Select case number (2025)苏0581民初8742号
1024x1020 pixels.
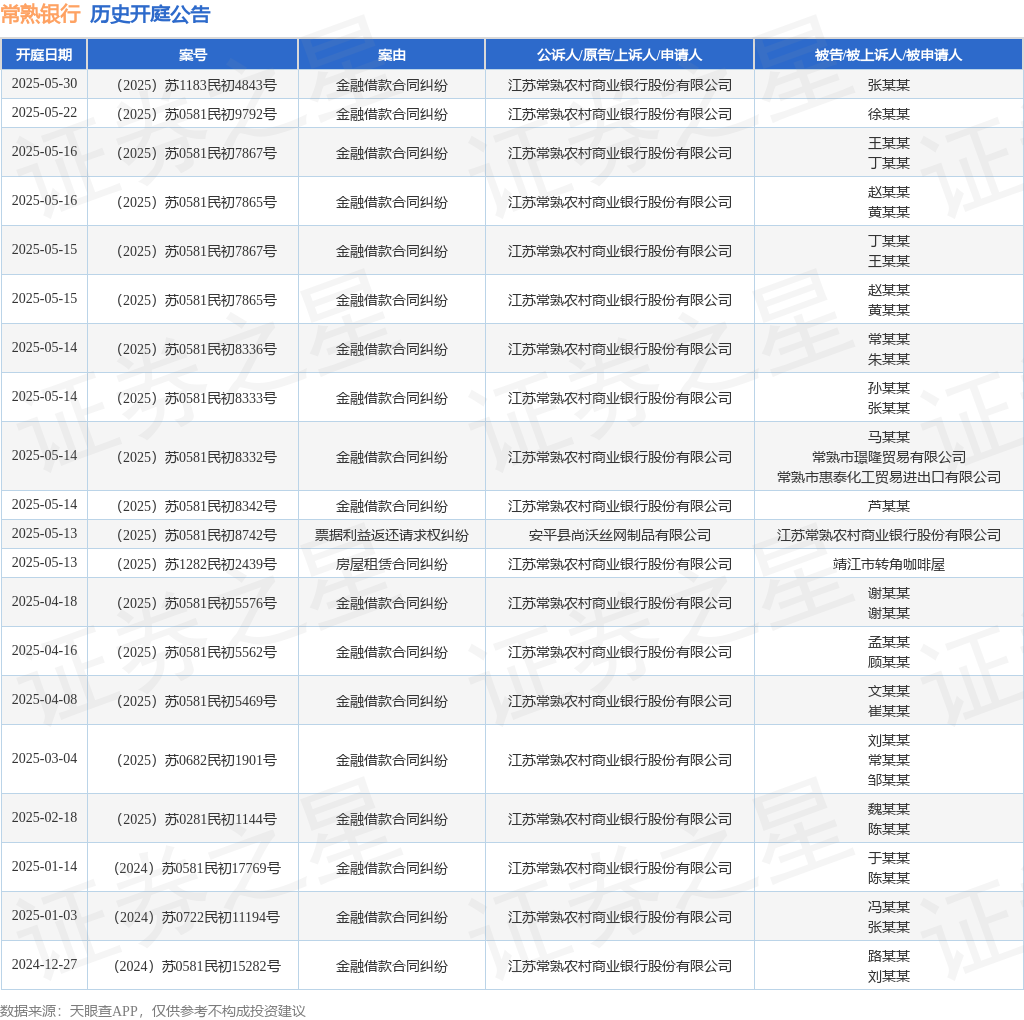pos(195,535)
